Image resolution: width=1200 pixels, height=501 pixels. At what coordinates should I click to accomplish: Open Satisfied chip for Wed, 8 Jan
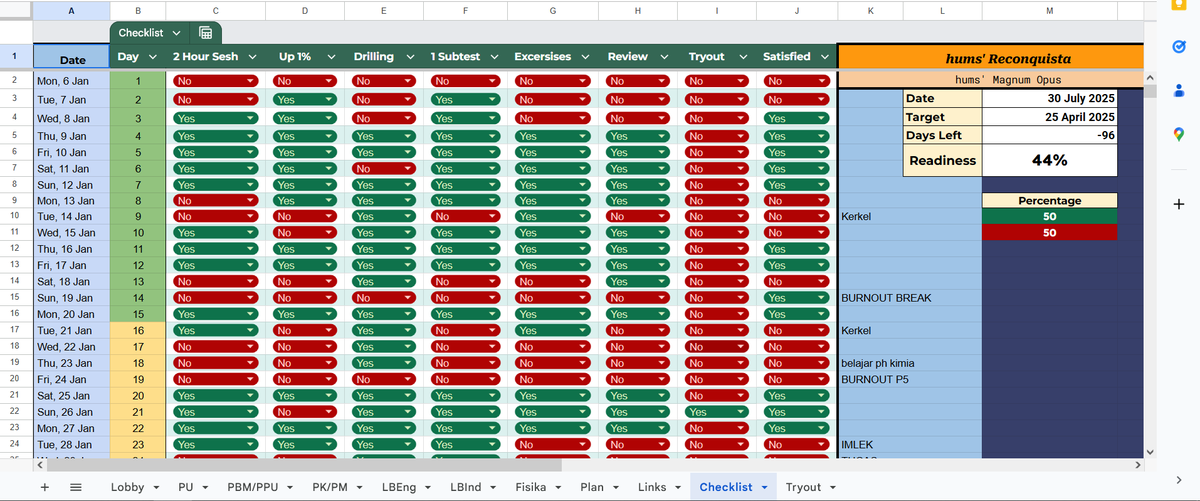click(x=796, y=119)
